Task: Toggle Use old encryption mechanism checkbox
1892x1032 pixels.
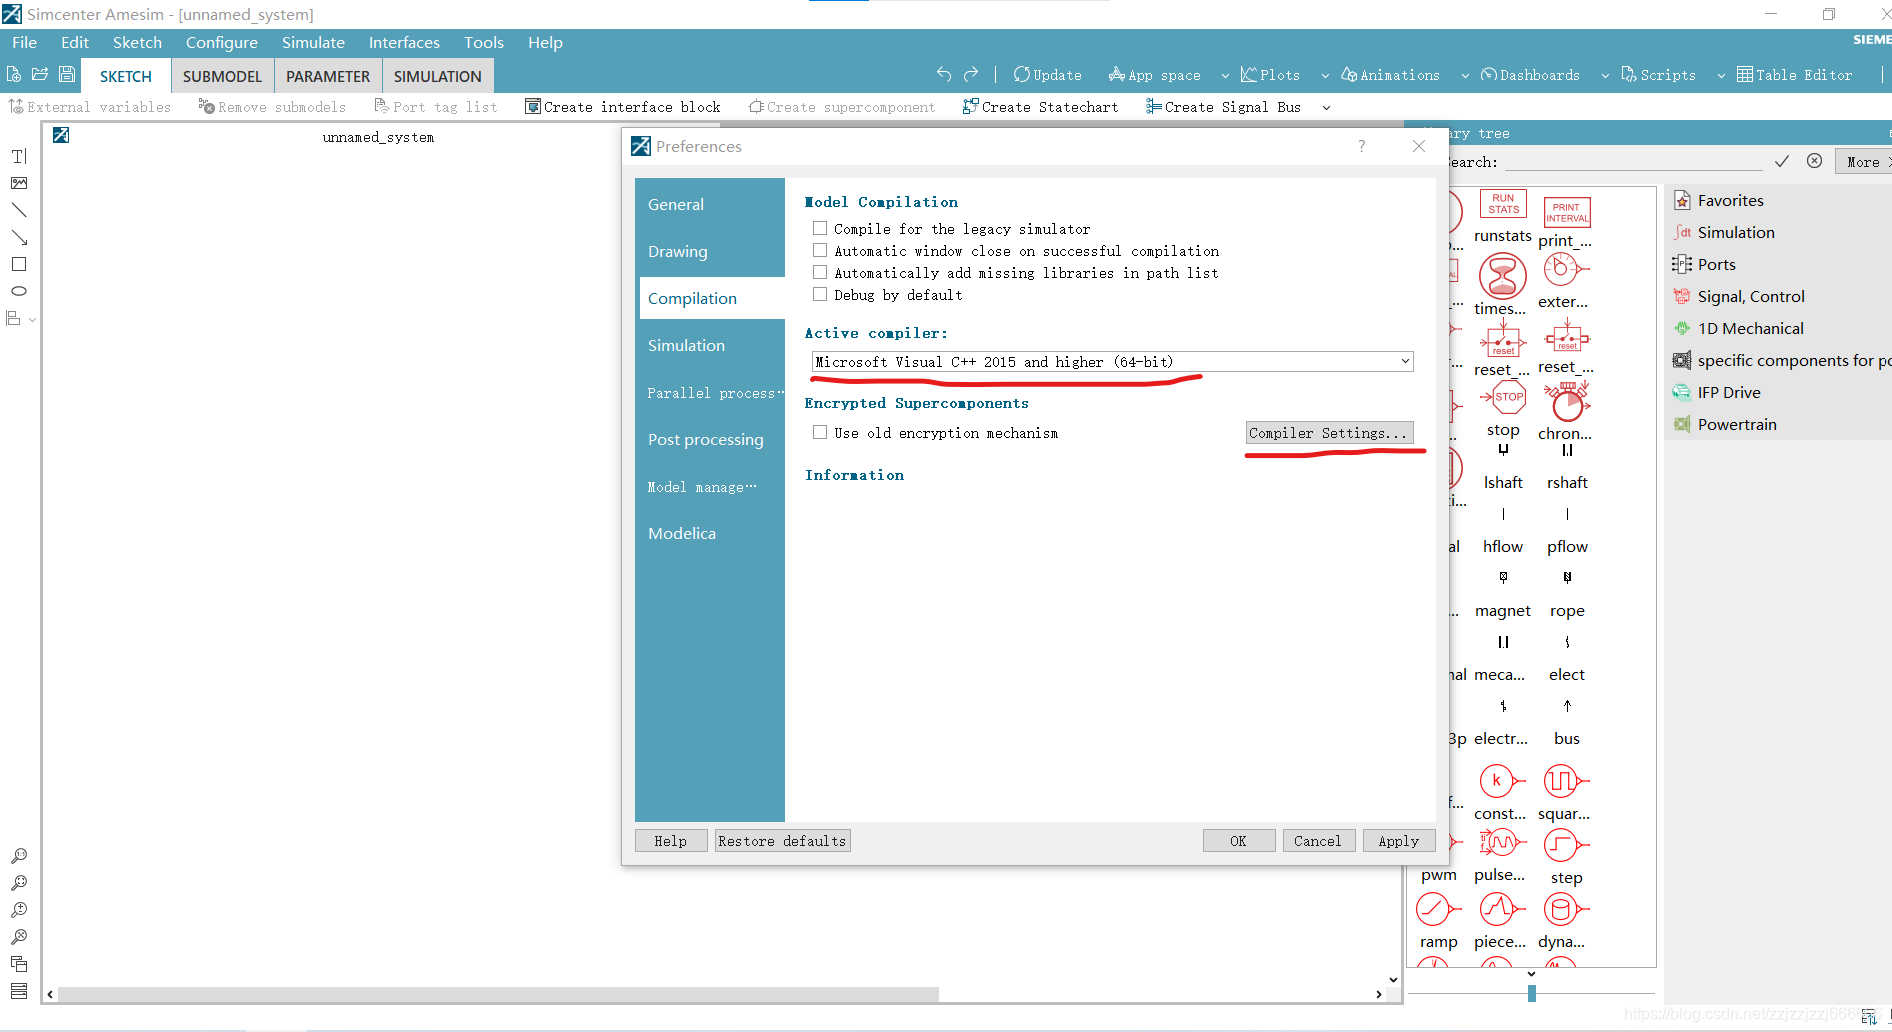Action: pyautogui.click(x=820, y=432)
